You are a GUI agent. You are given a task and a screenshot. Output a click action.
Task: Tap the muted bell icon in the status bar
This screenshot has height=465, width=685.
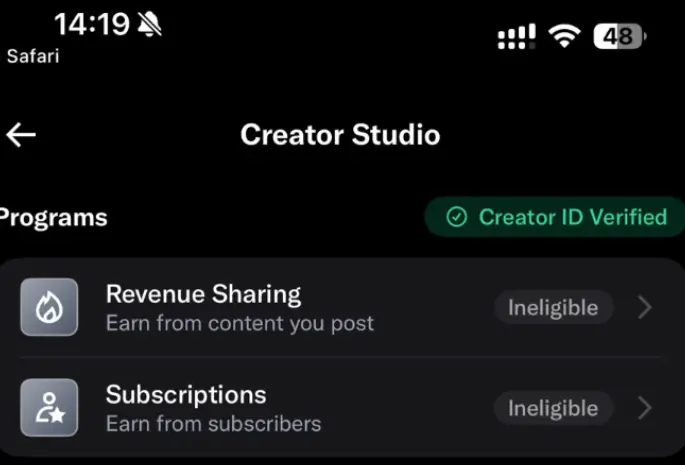149,24
